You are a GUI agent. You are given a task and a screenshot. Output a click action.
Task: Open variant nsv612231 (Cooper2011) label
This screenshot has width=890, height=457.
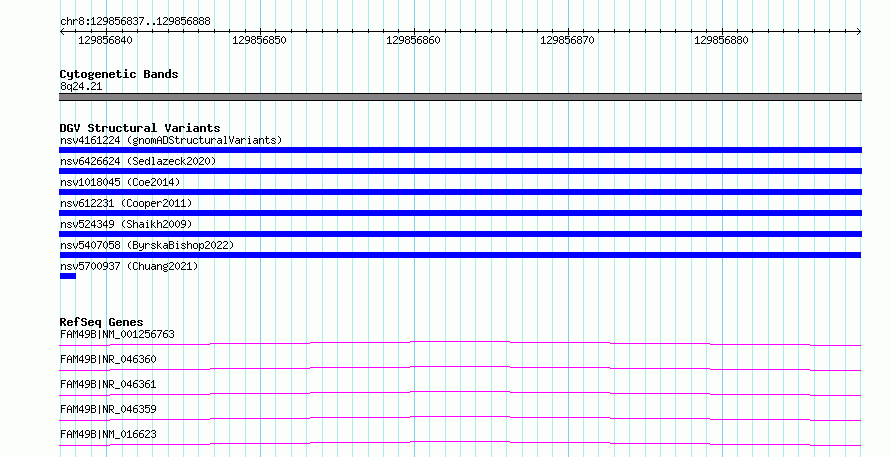(126, 203)
